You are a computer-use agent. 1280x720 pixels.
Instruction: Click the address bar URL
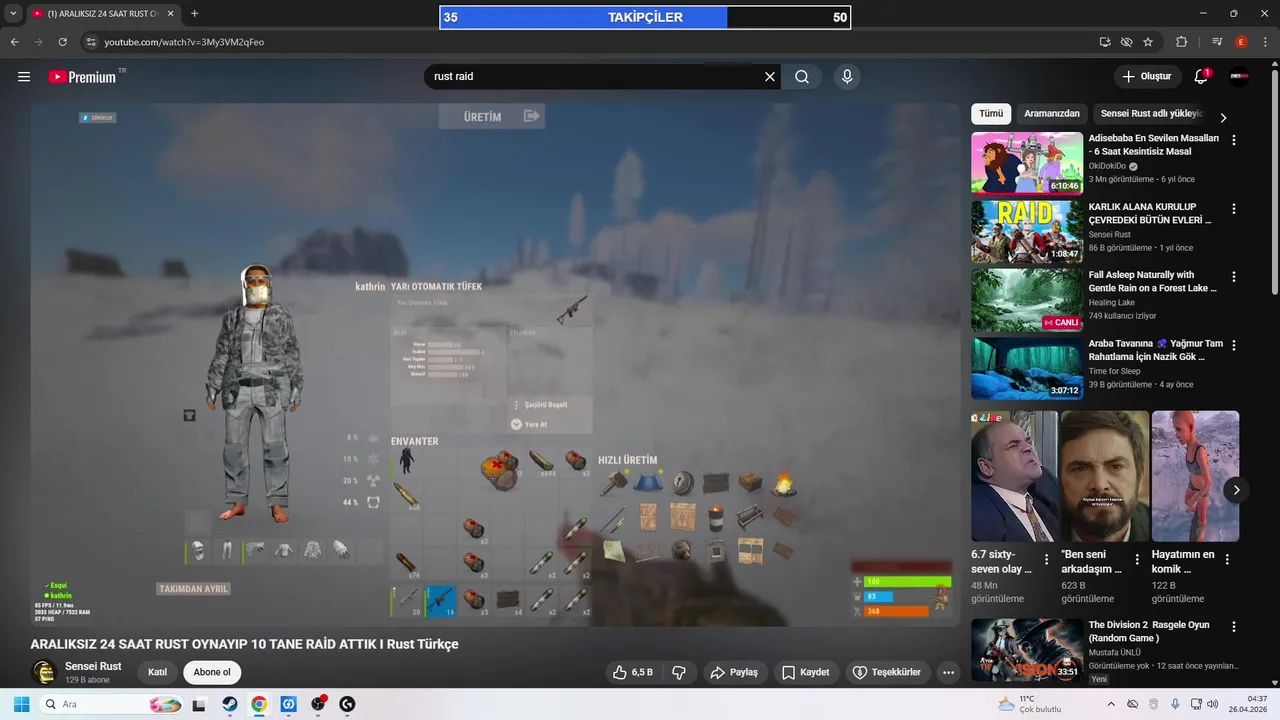(184, 42)
